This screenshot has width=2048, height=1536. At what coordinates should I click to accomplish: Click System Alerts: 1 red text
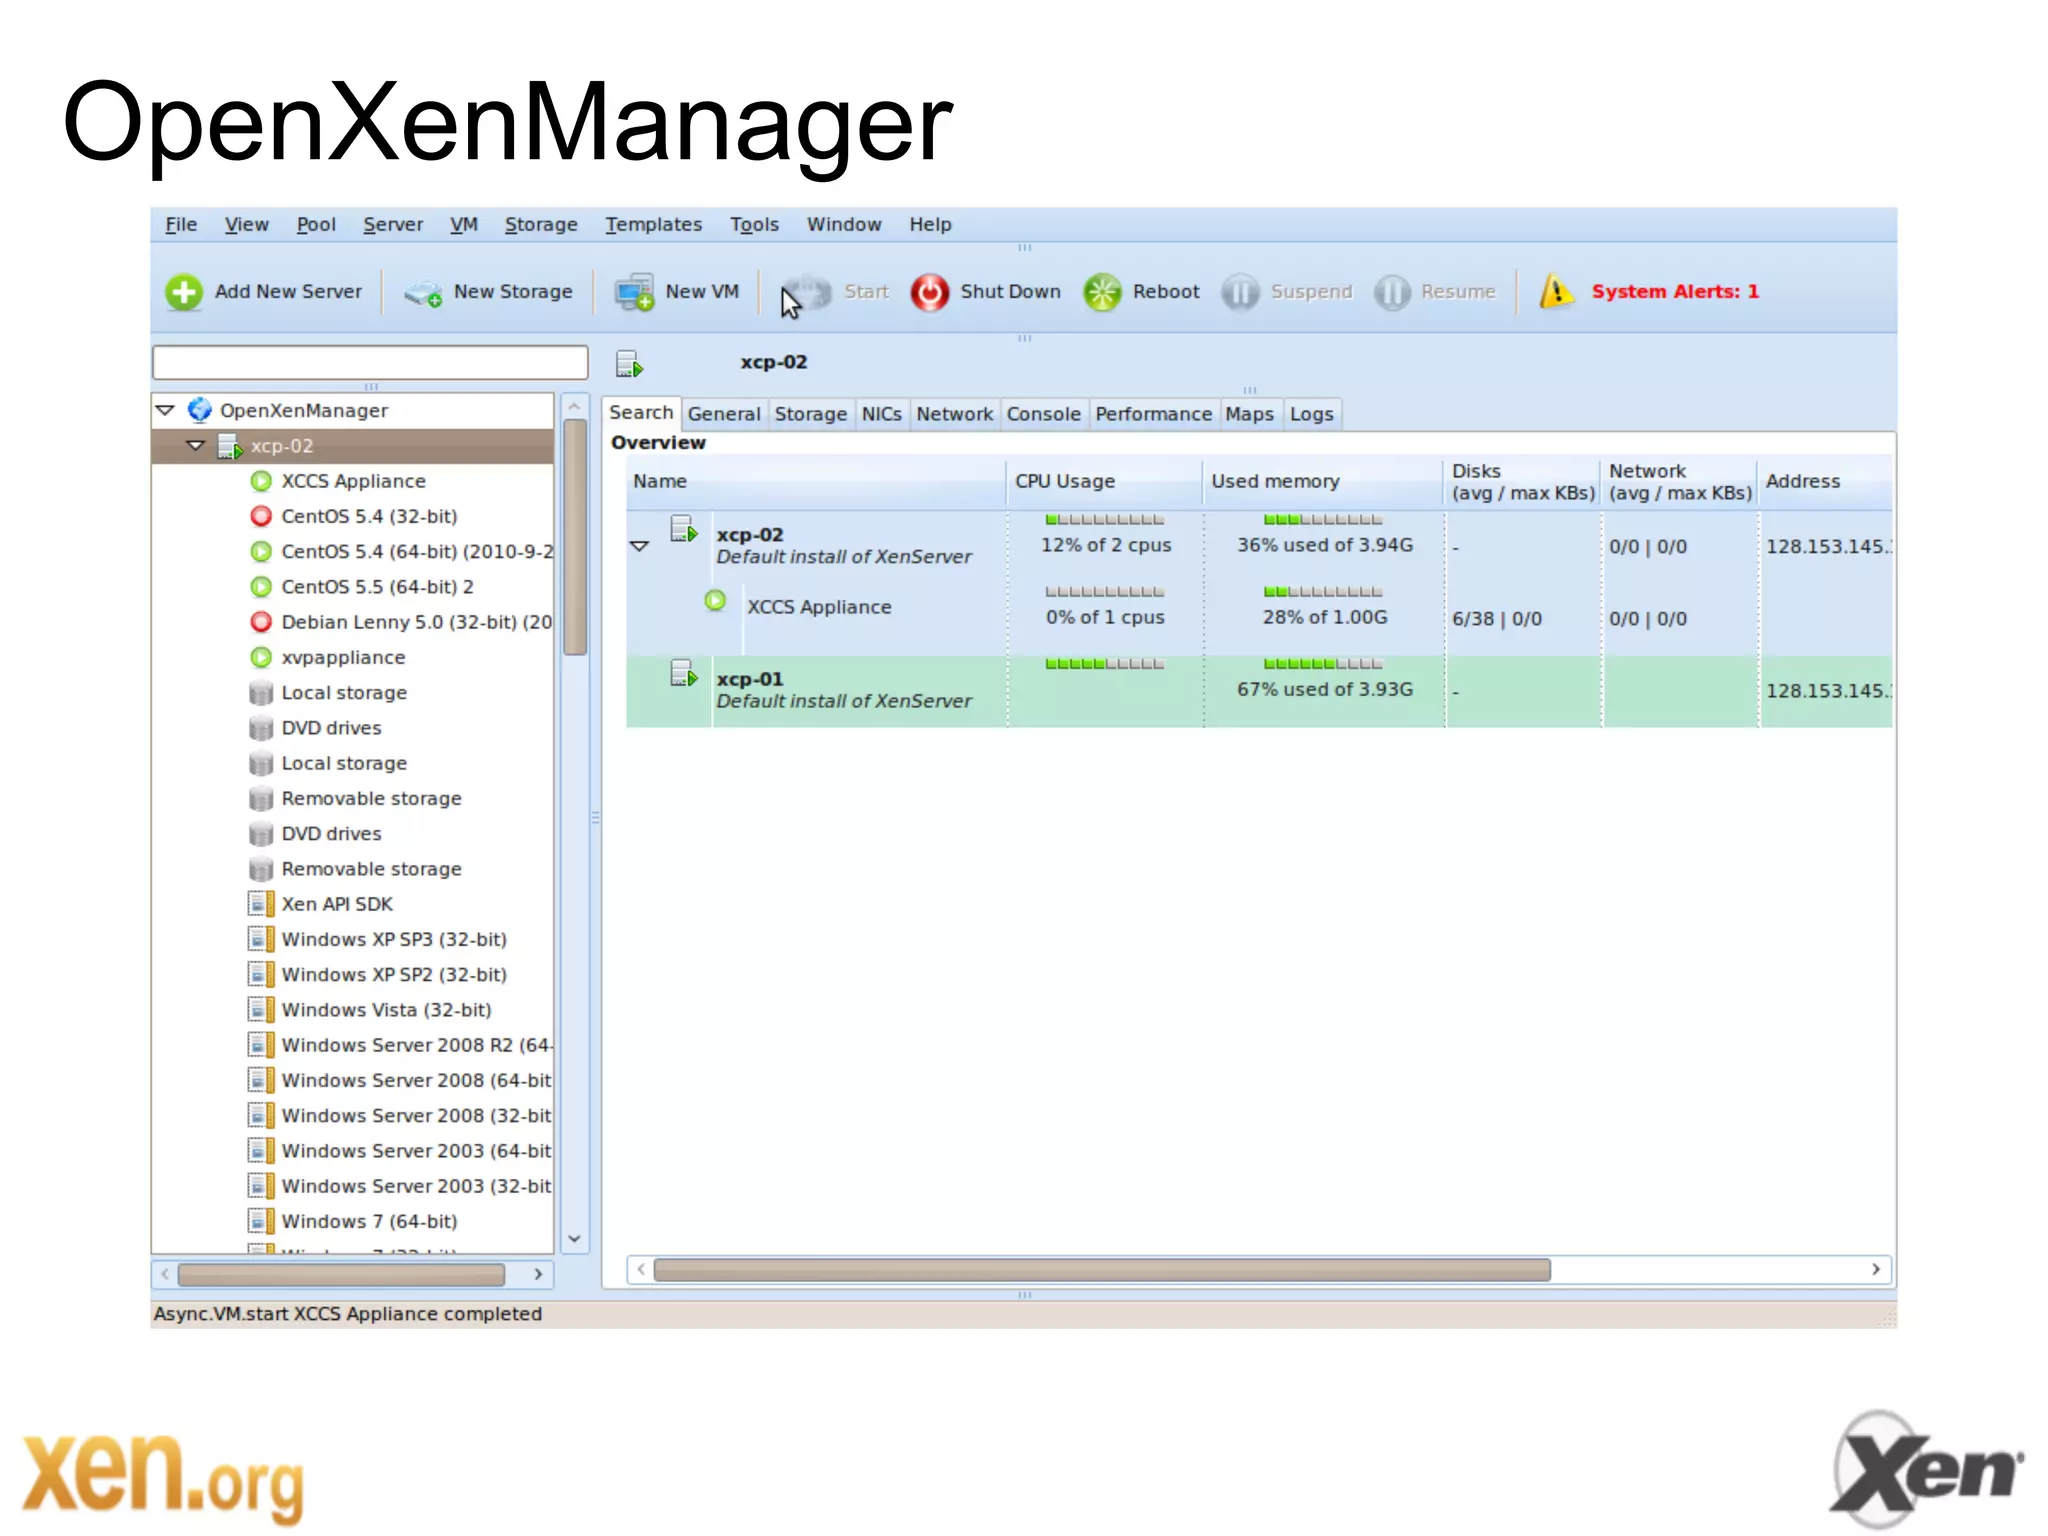pos(1675,291)
